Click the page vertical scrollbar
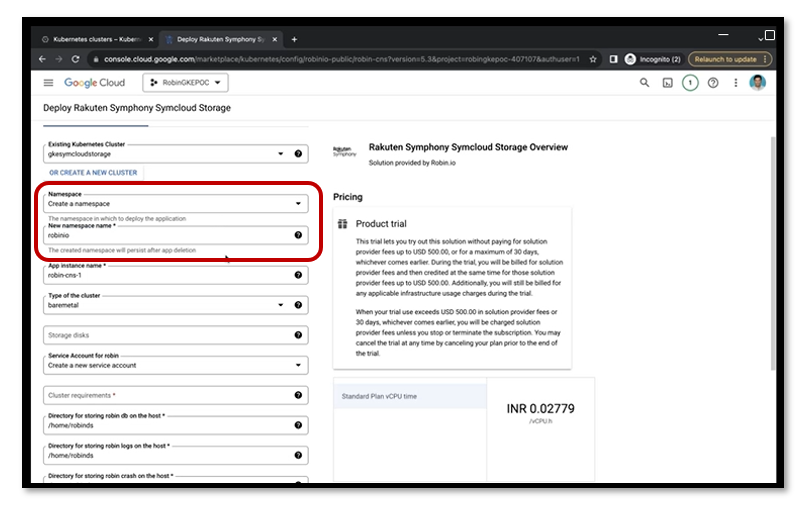Image resolution: width=805 pixels, height=508 pixels. pyautogui.click(x=773, y=253)
